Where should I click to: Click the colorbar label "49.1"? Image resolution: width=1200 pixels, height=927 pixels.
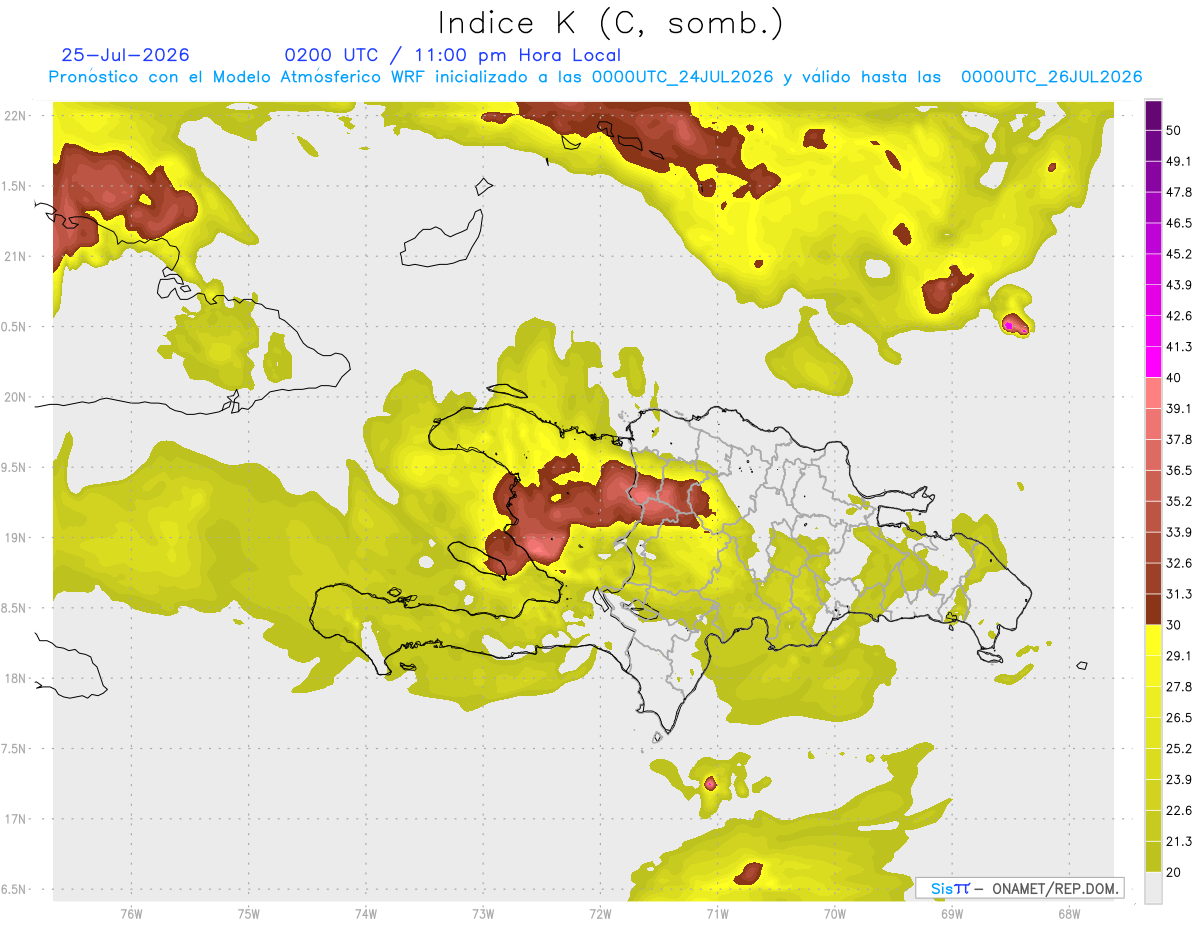[1178, 161]
